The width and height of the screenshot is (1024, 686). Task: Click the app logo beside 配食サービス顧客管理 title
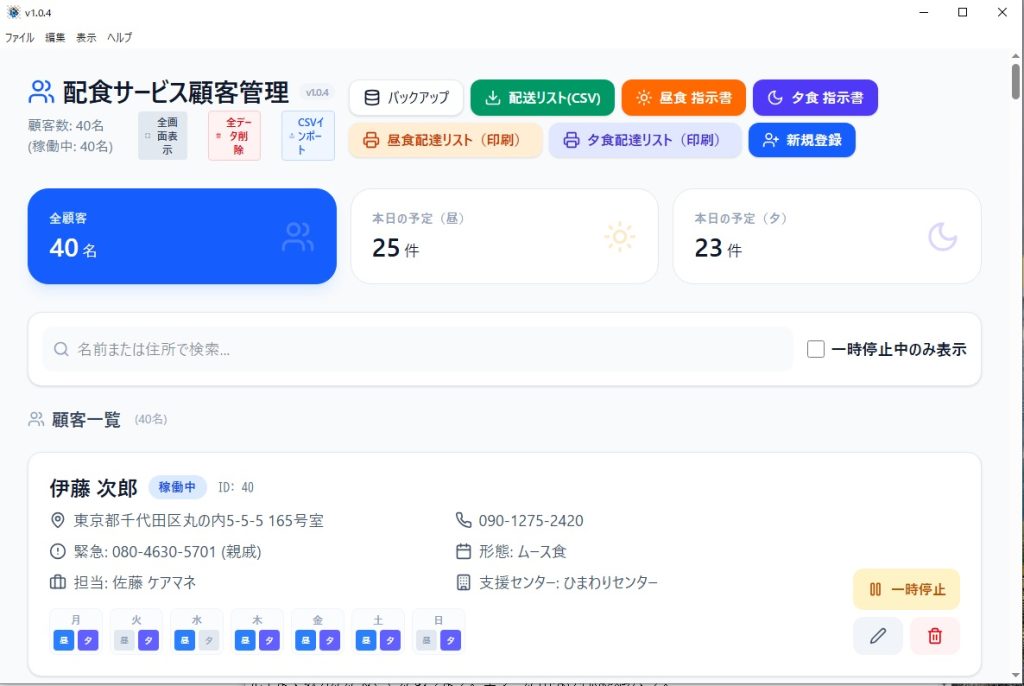pyautogui.click(x=41, y=93)
